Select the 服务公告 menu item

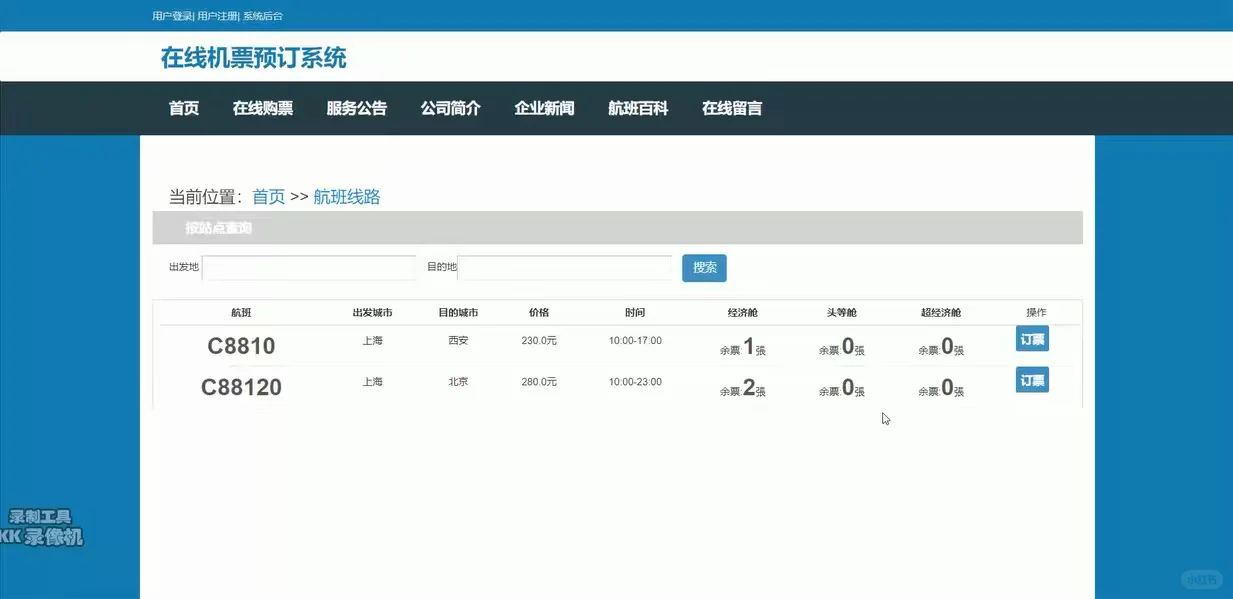tap(357, 108)
